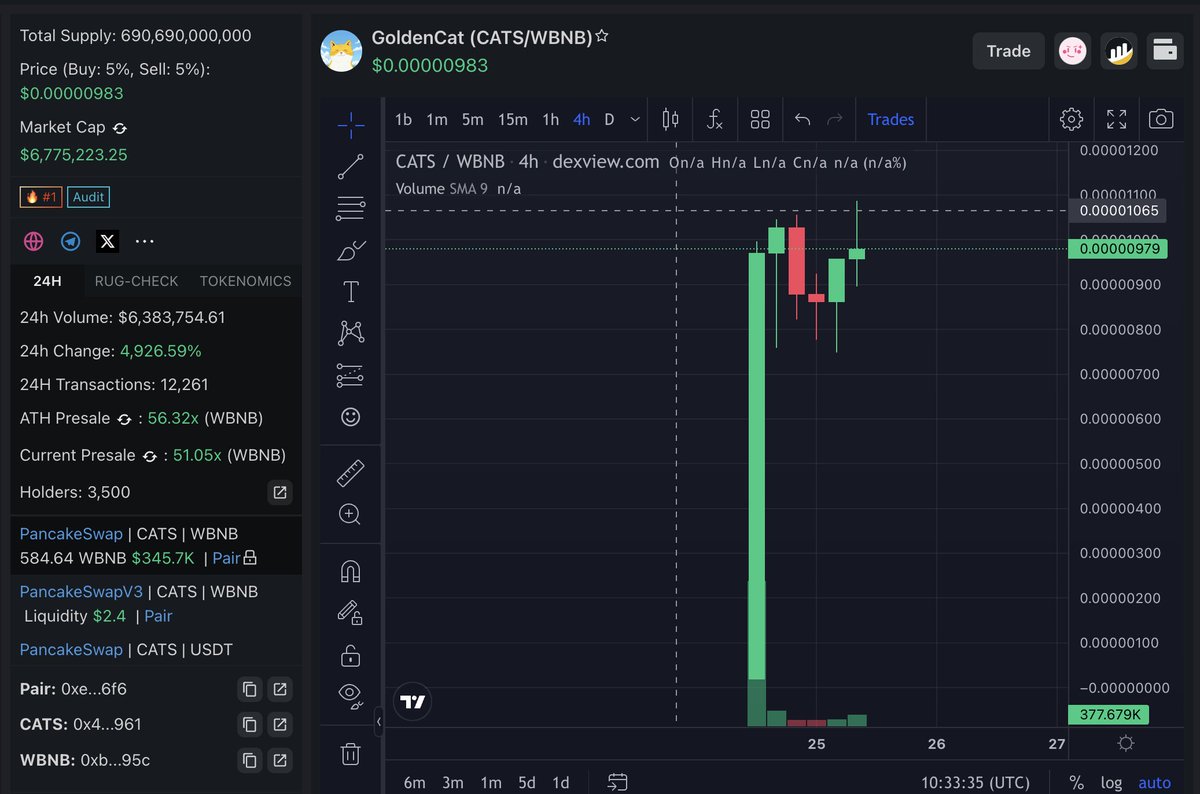
Task: Refresh the Market Cap value
Action: coord(120,128)
